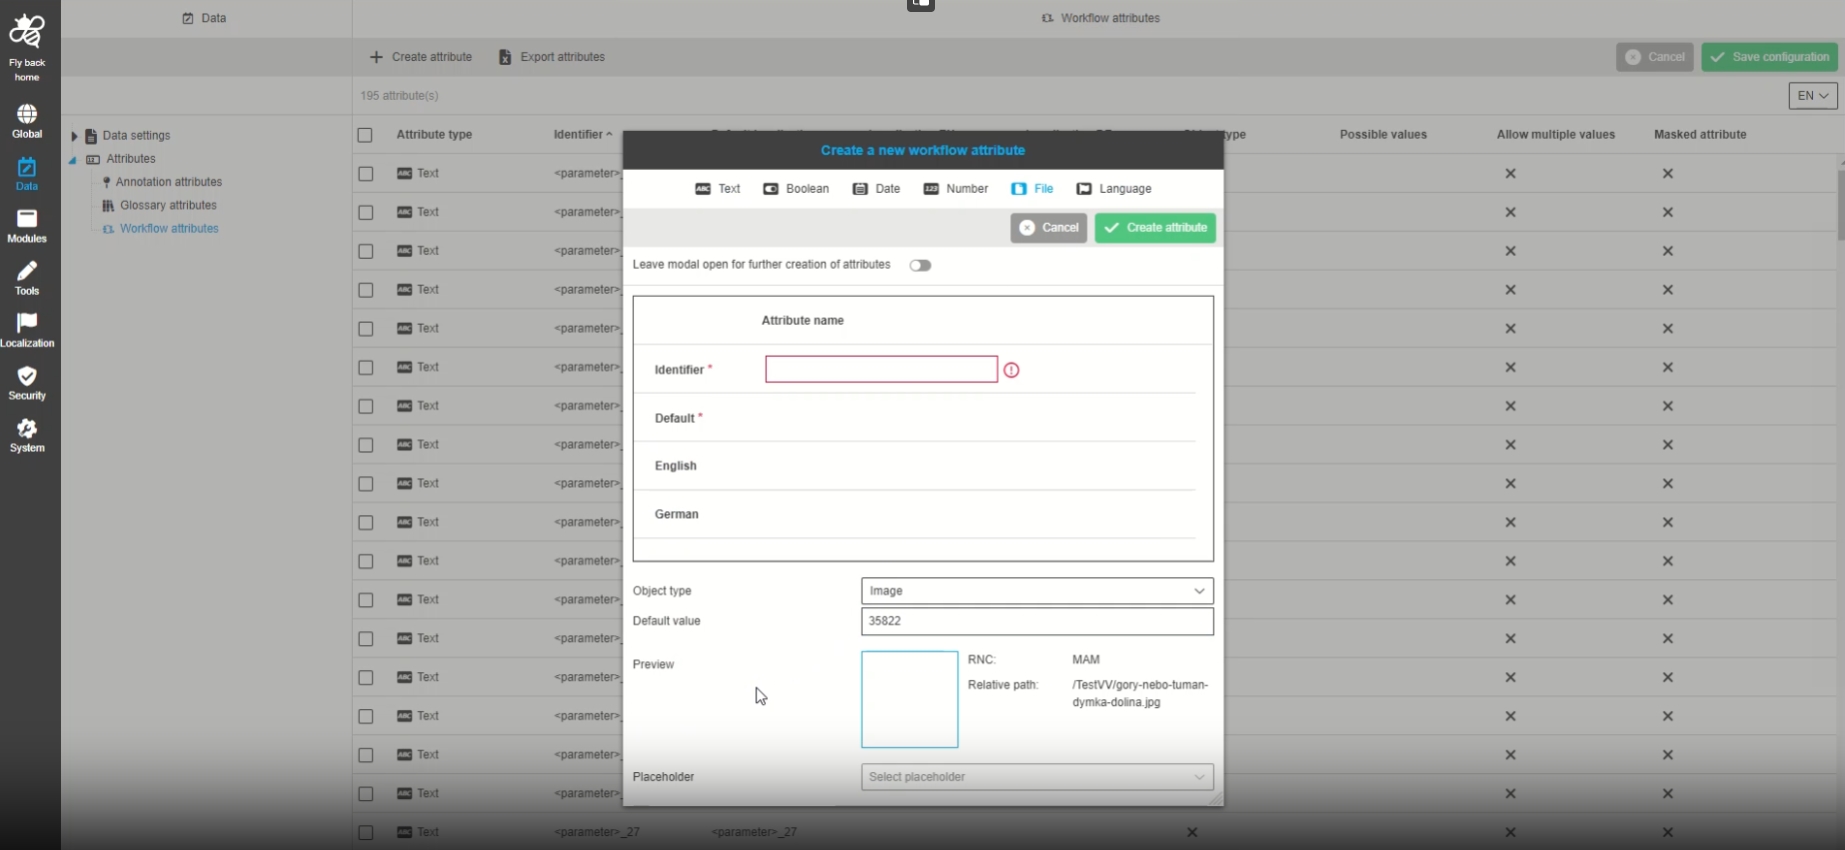This screenshot has height=850, width=1845.
Task: Click into the Identifier input field
Action: click(881, 370)
